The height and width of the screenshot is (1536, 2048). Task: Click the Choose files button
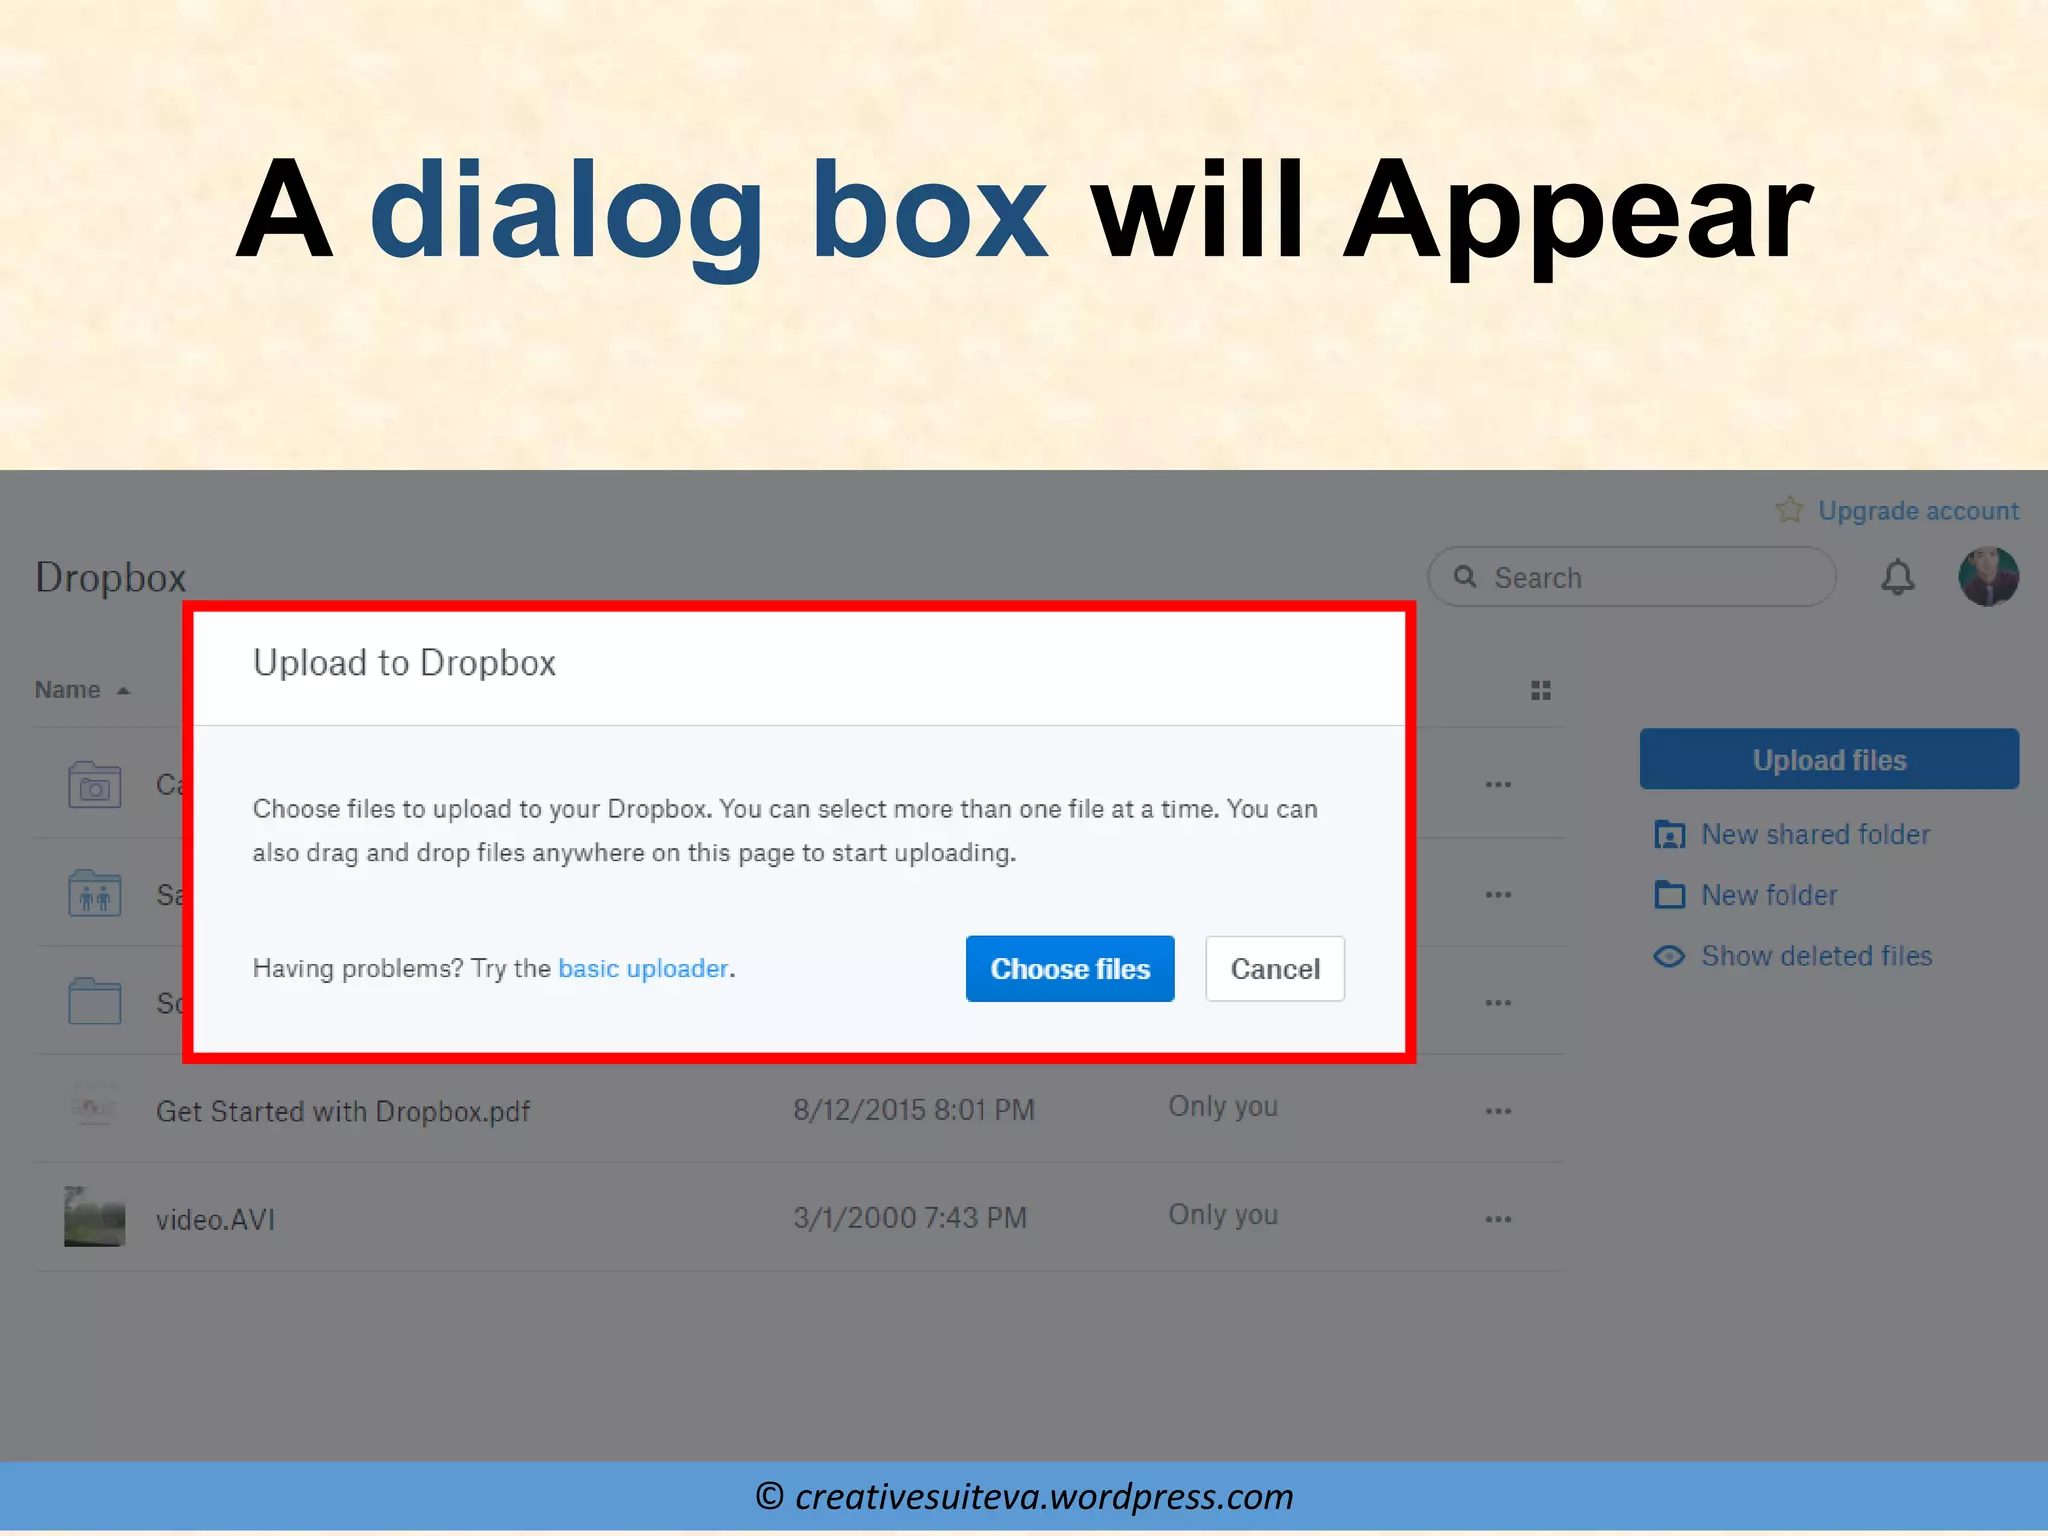coord(1070,968)
